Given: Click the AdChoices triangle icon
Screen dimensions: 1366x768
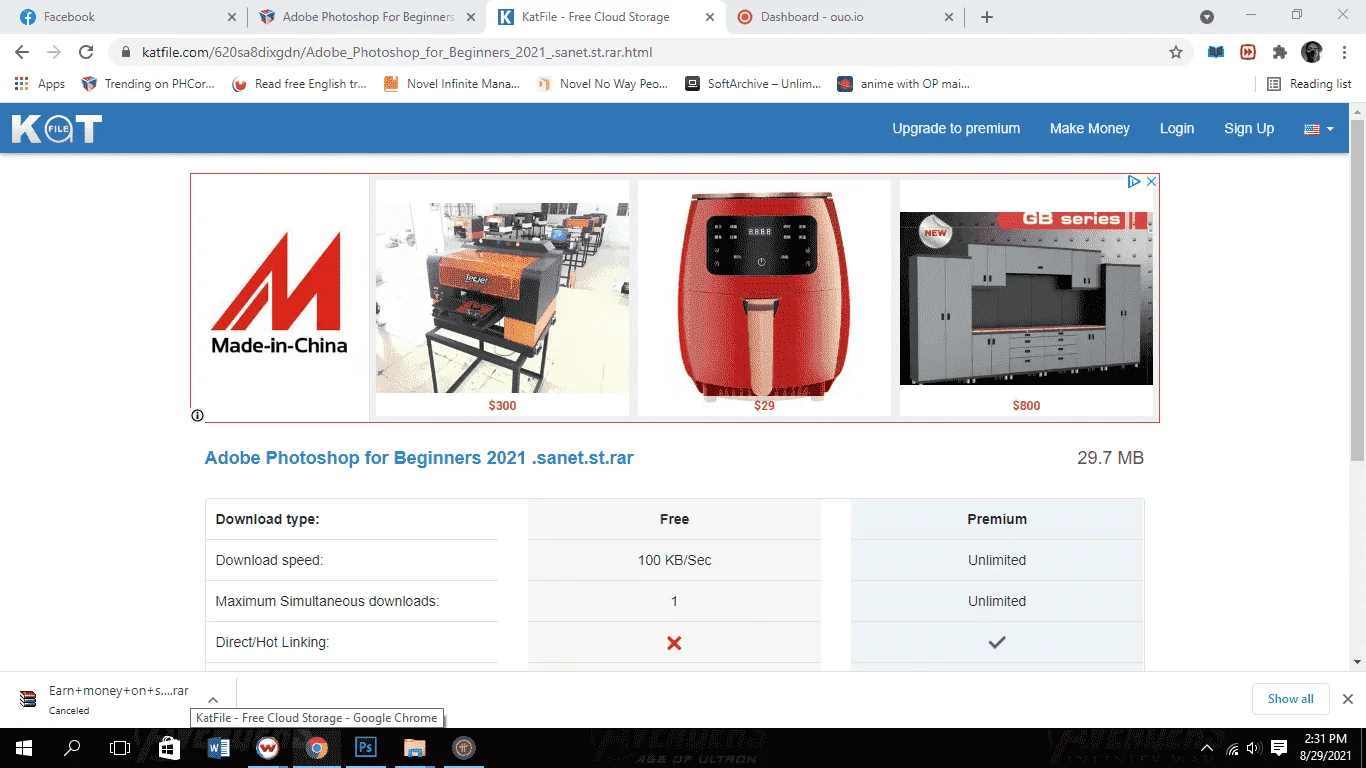Looking at the screenshot, I should pos(1134,182).
